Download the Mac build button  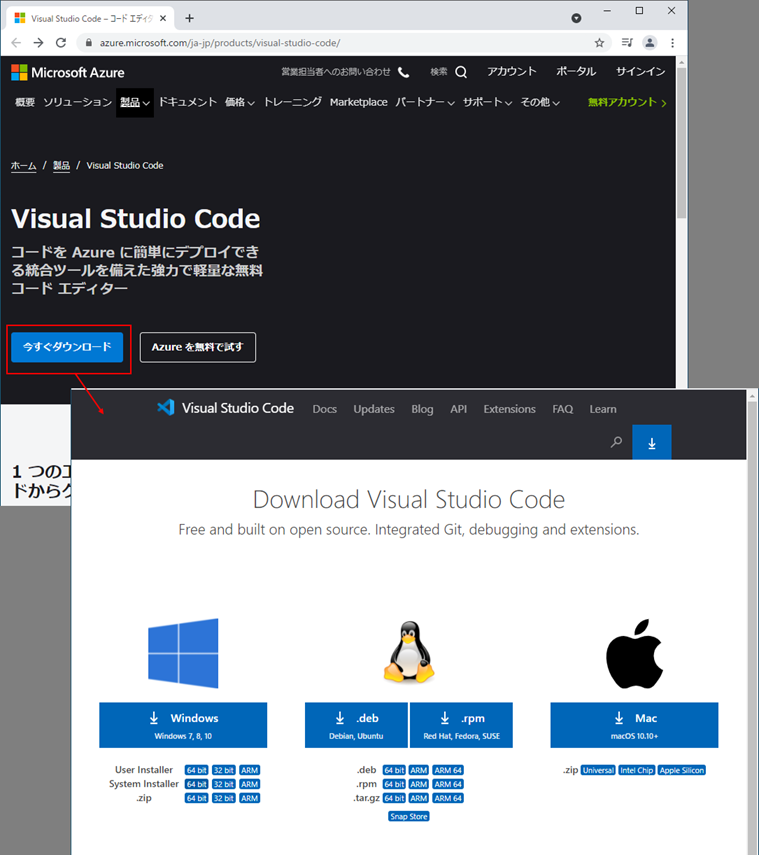634,725
